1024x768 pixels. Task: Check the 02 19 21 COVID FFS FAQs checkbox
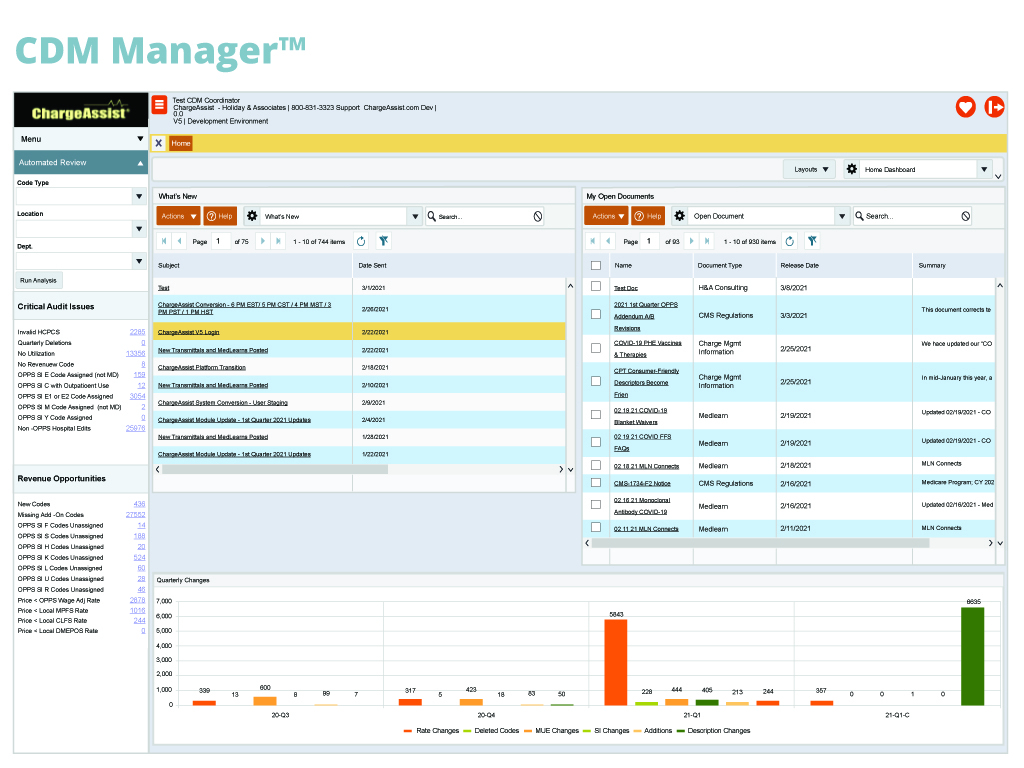point(596,442)
